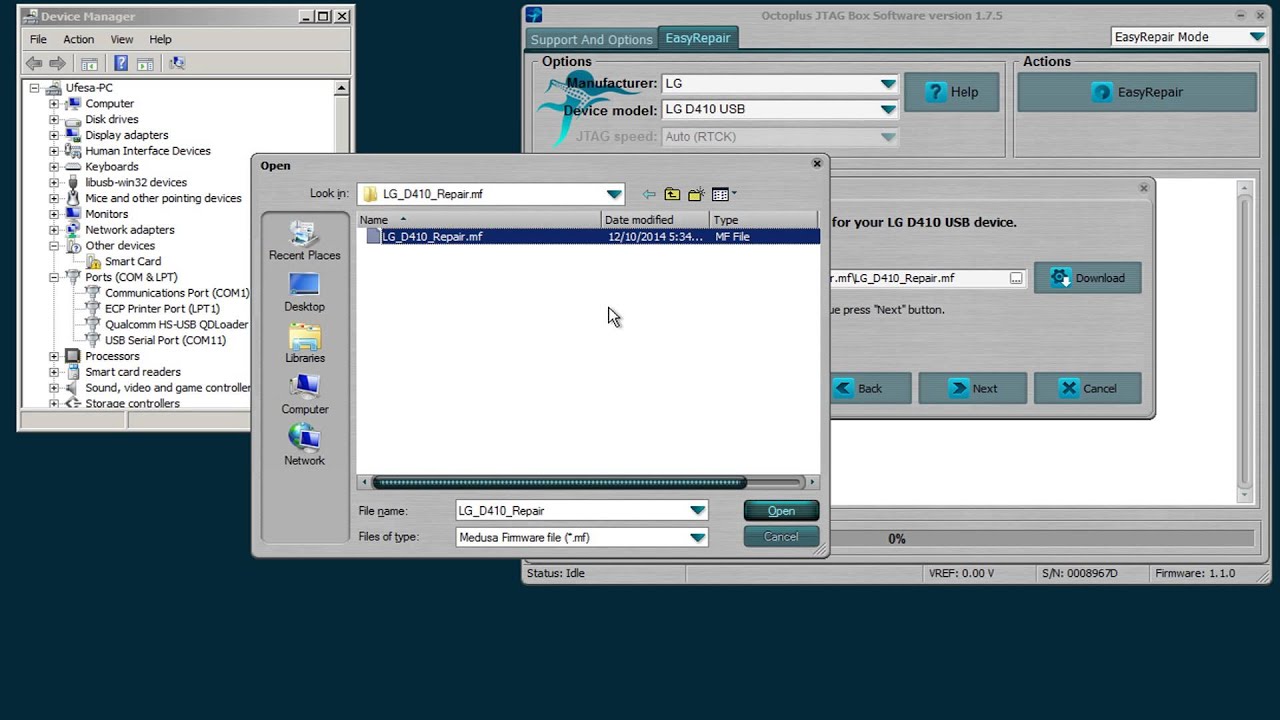The height and width of the screenshot is (720, 1280).
Task: Open Libraries in the places bar
Action: point(304,343)
